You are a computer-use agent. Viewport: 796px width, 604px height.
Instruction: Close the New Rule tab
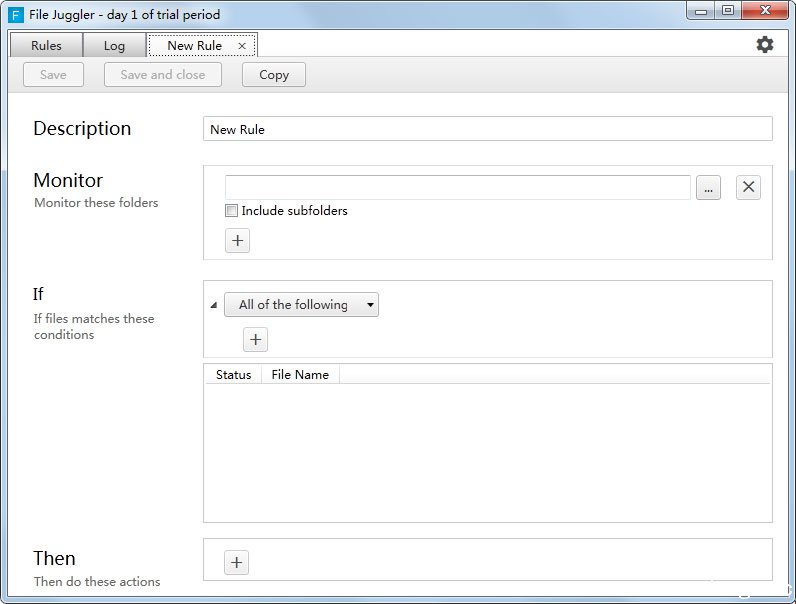point(242,46)
